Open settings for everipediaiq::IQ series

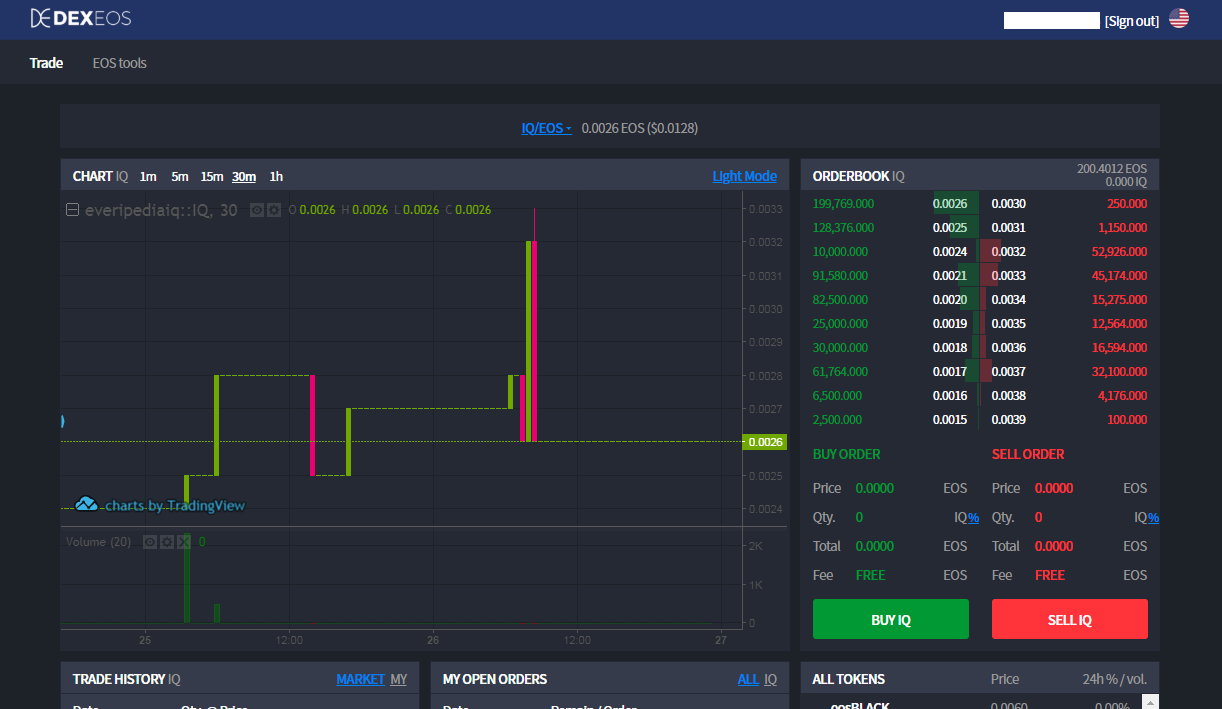click(x=273, y=210)
